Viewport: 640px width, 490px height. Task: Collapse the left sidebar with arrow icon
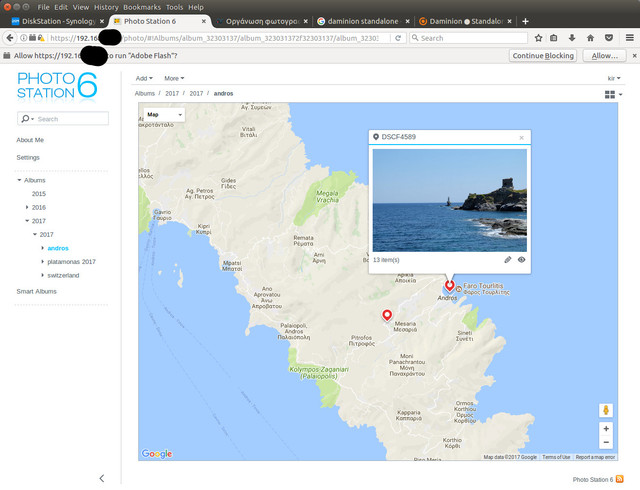click(101, 479)
